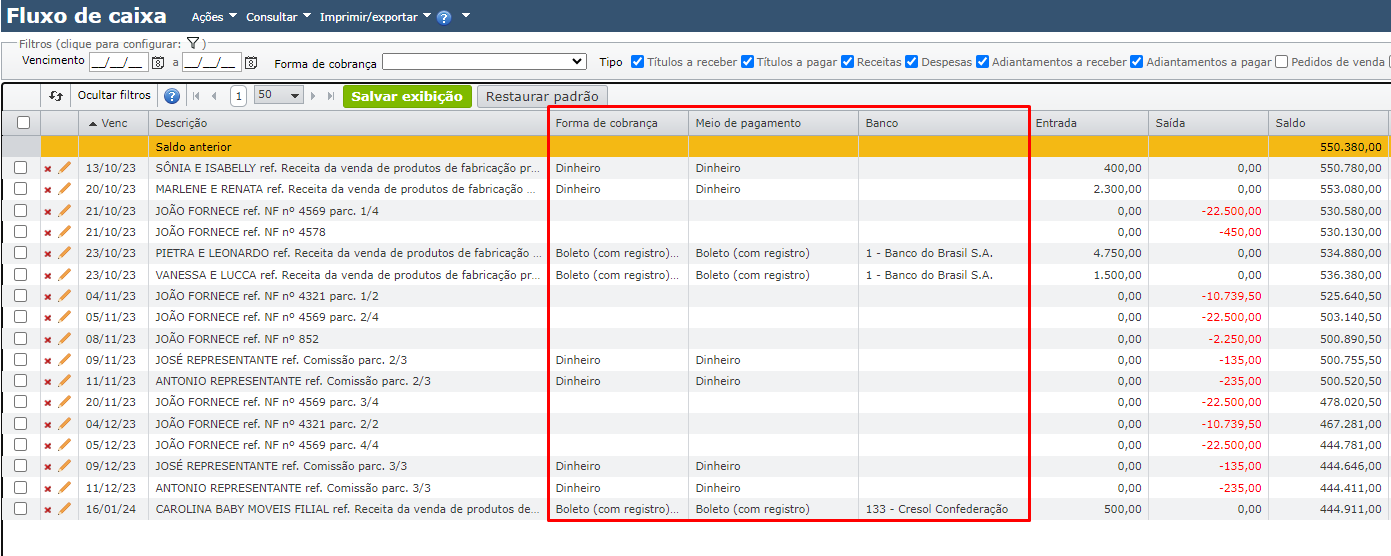1391x556 pixels.
Task: Uncheck Títulos a receber
Action: pyautogui.click(x=638, y=62)
